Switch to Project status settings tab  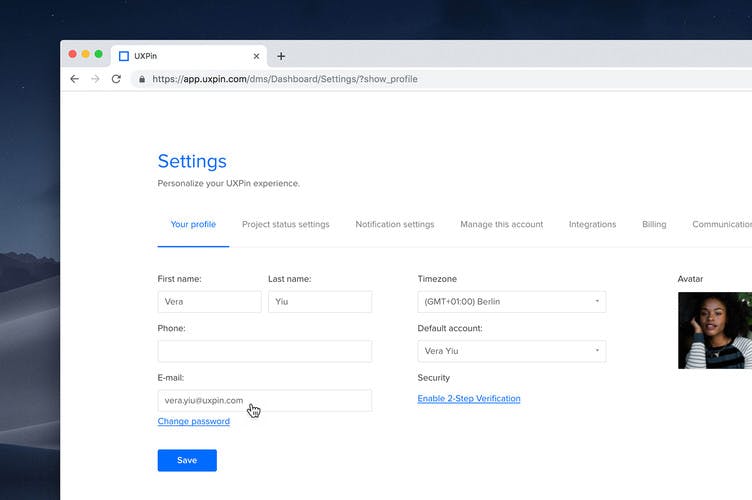tap(286, 224)
